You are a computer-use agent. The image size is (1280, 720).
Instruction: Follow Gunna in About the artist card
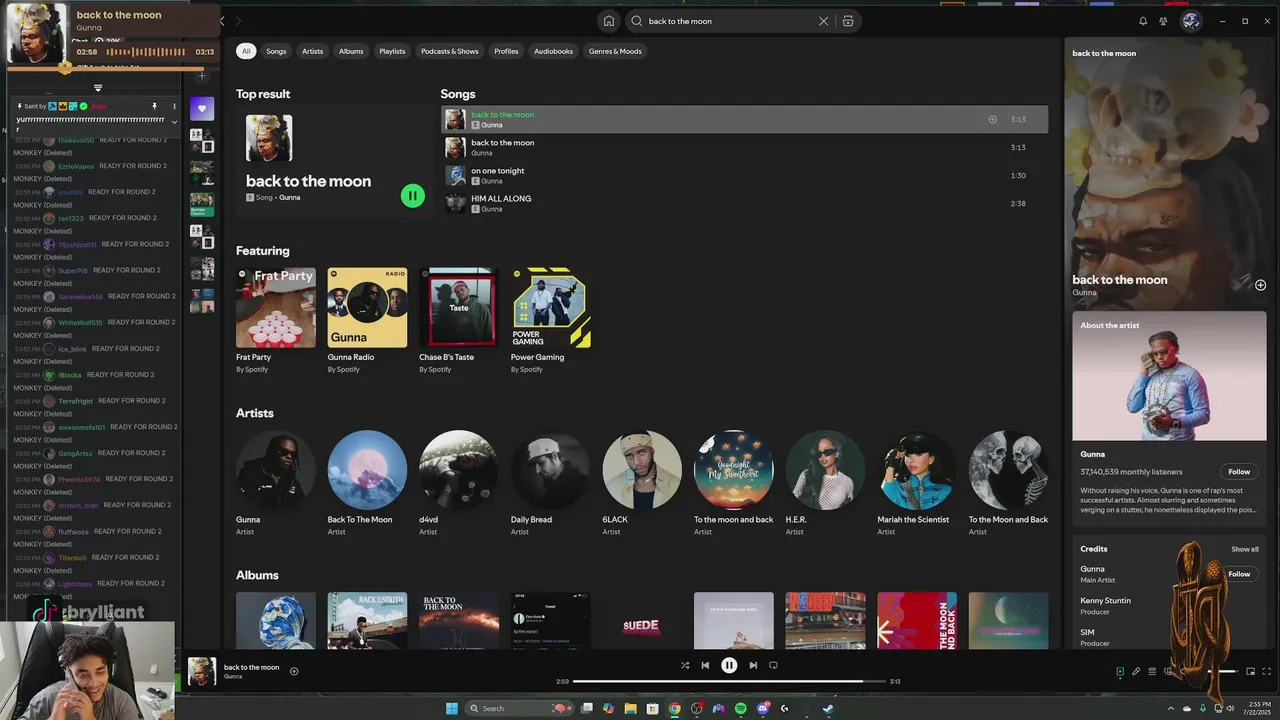pyautogui.click(x=1239, y=472)
